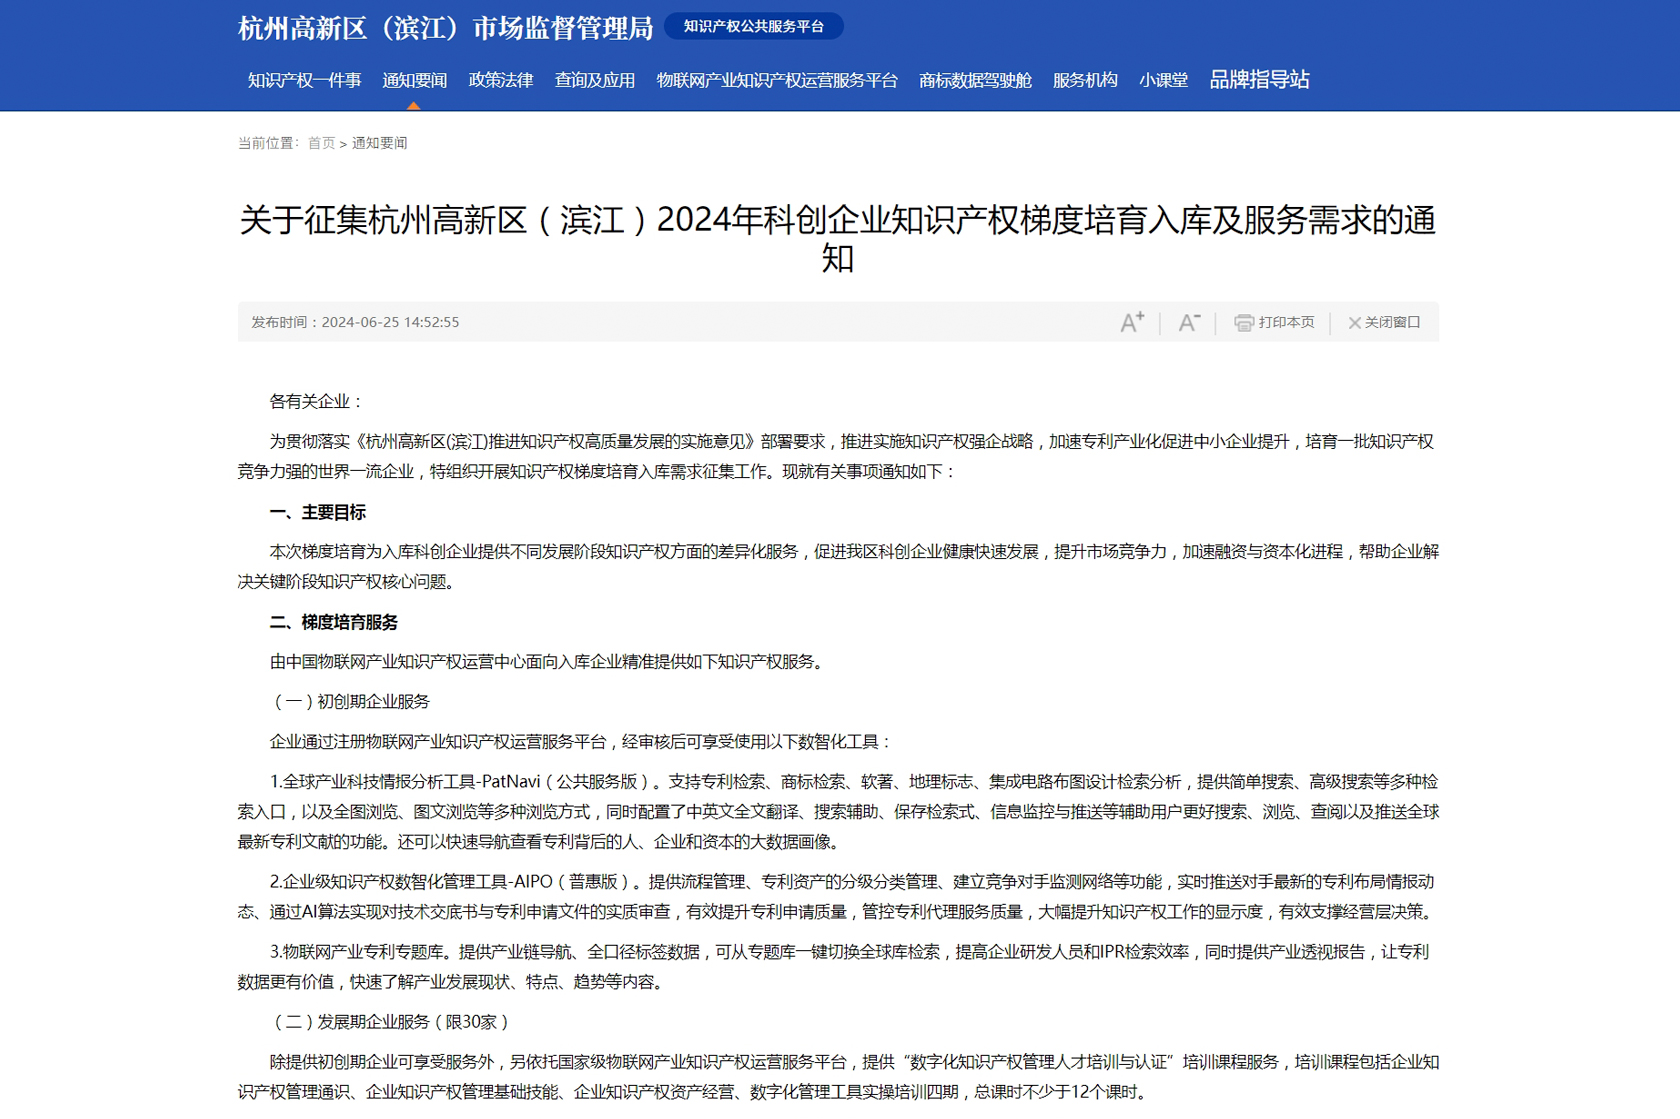The image size is (1680, 1119).
Task: Select 通知要闻 navigation tab
Action: pos(414,80)
